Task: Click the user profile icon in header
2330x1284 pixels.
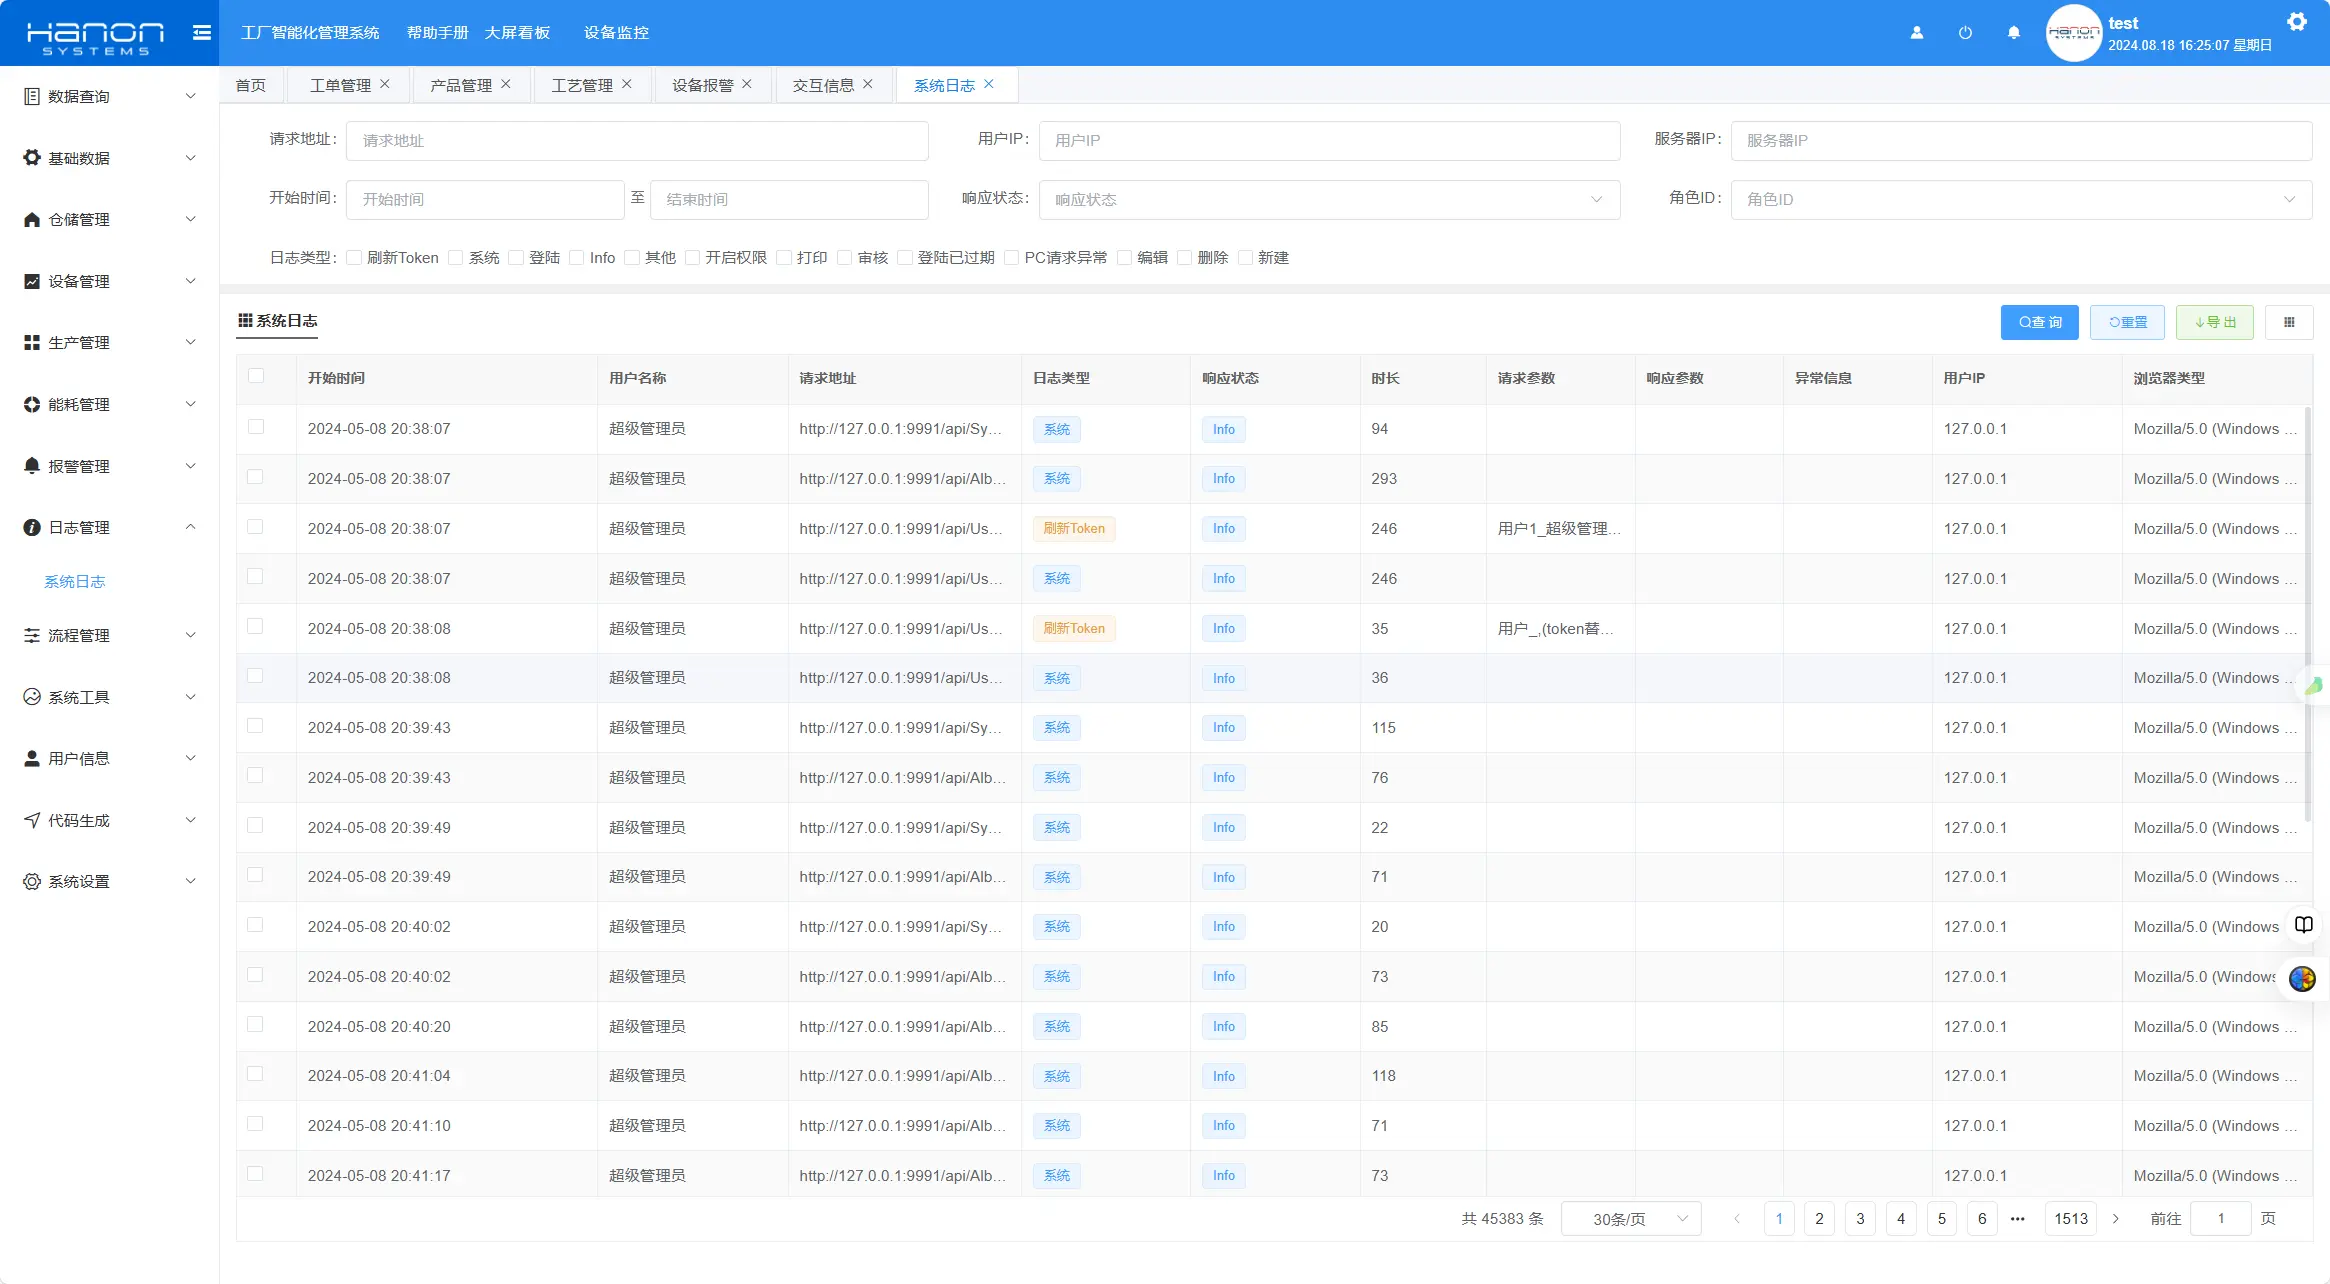Action: [1917, 33]
